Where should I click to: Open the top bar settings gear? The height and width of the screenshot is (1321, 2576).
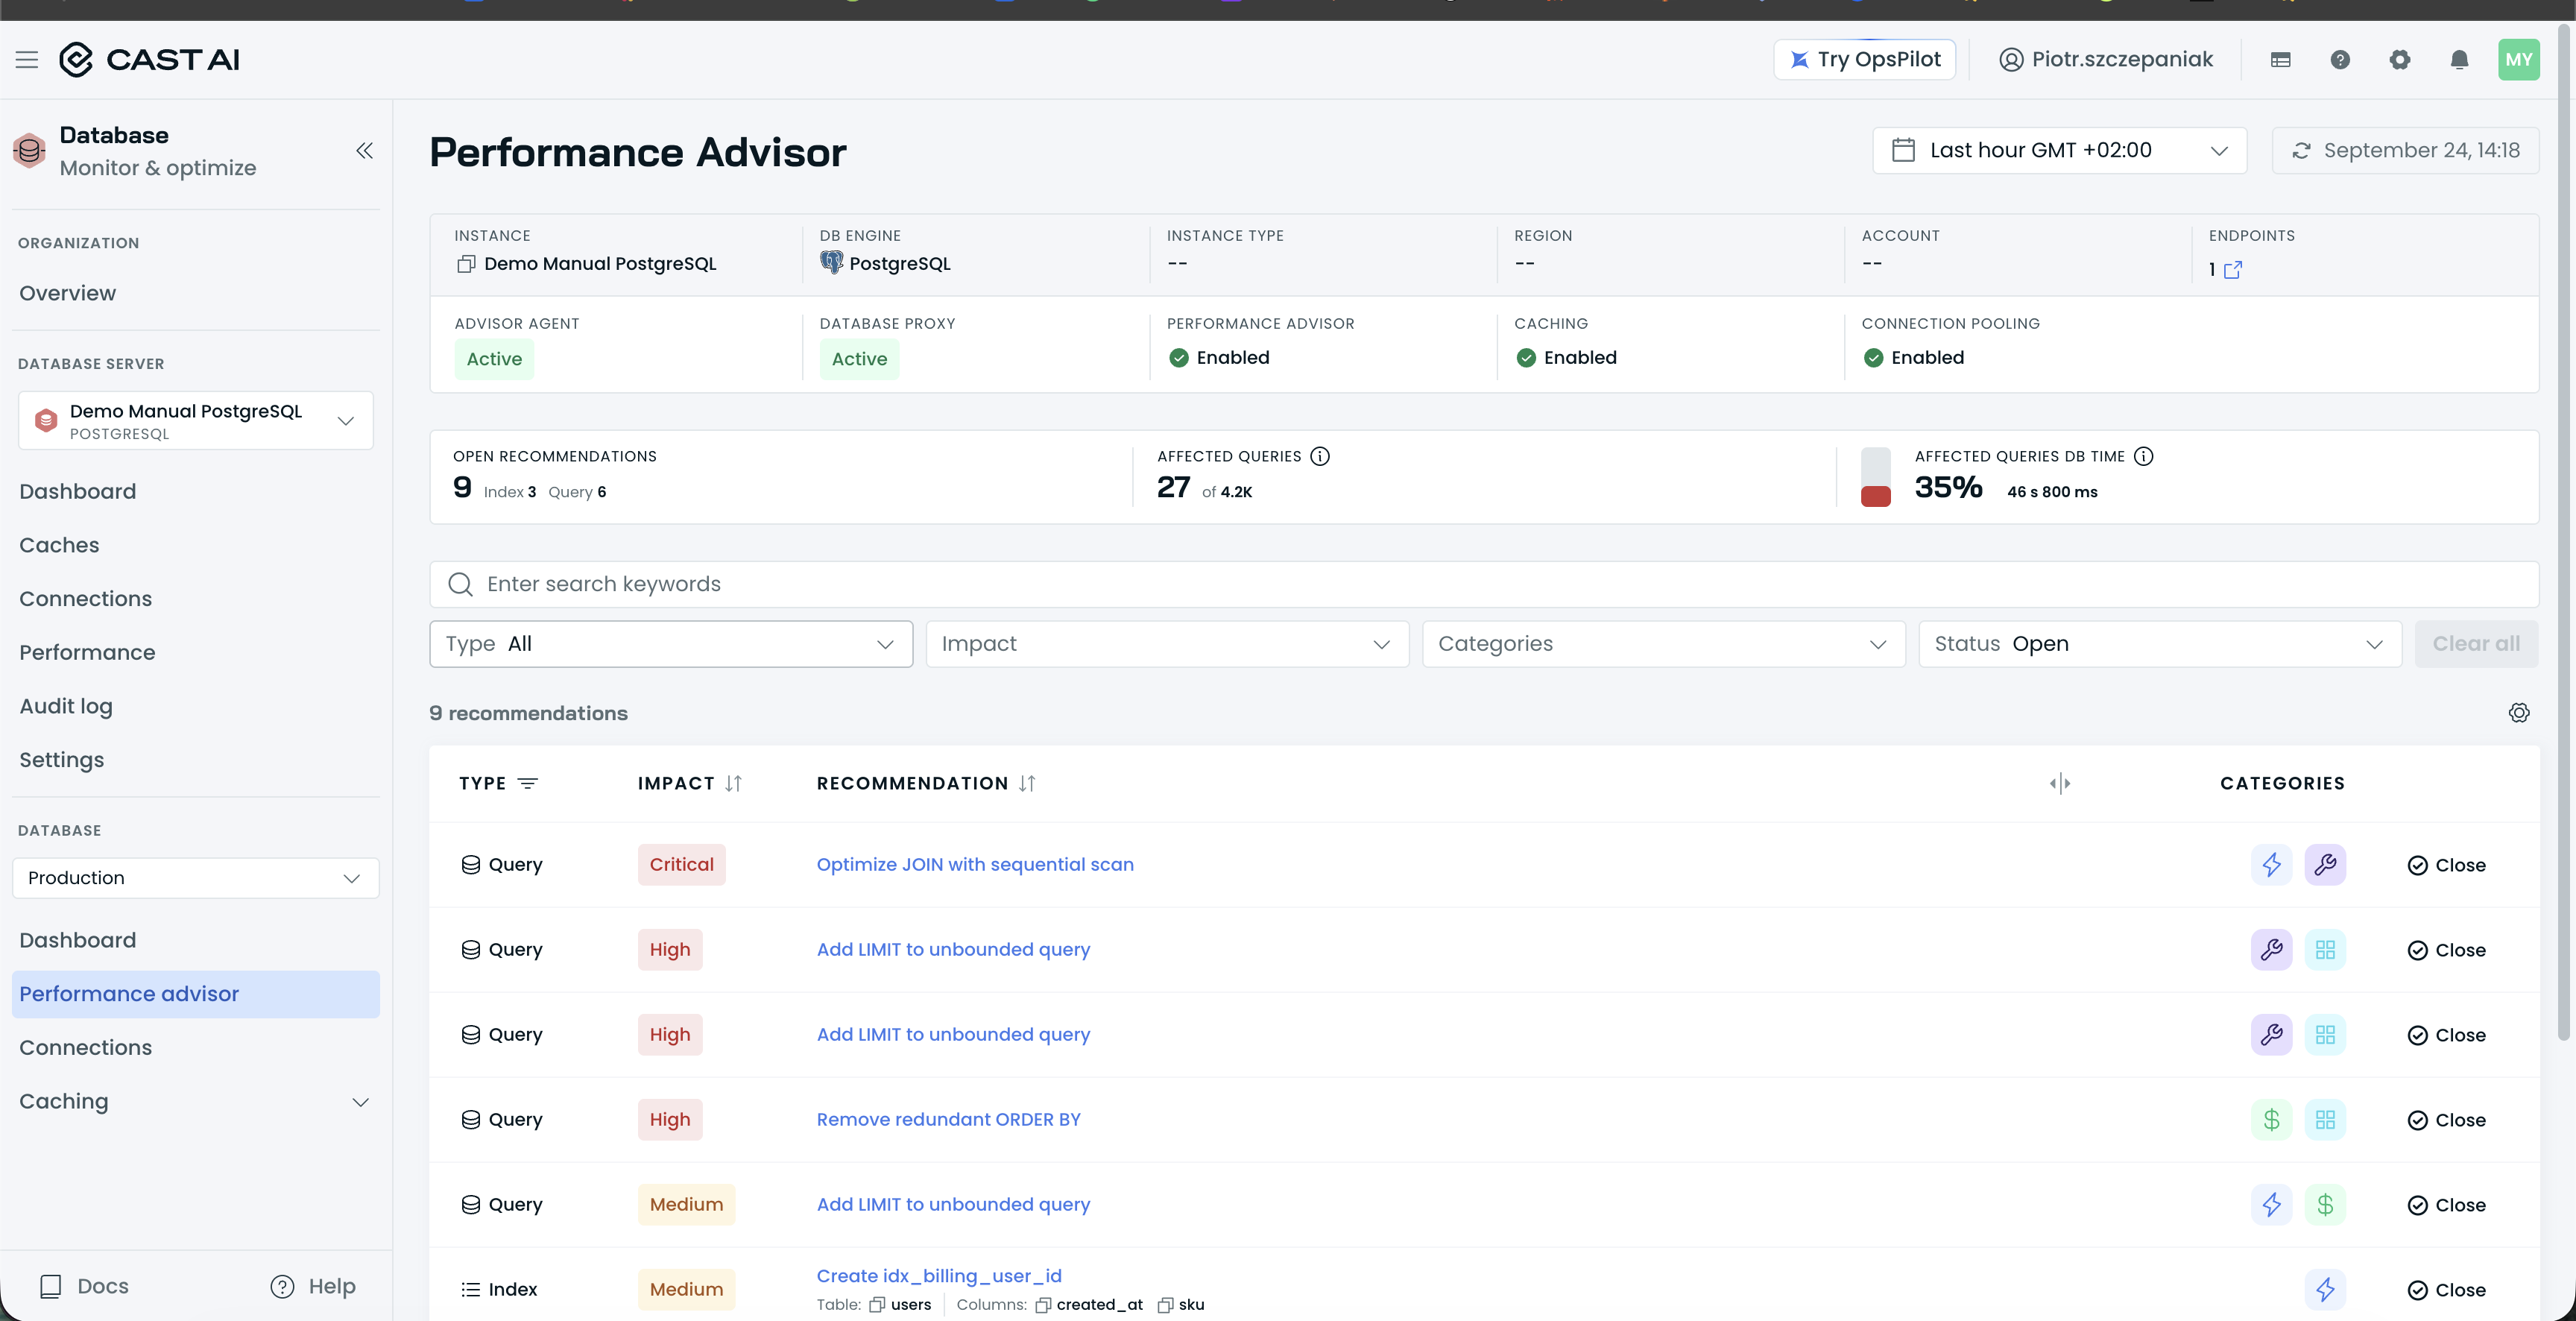2399,60
